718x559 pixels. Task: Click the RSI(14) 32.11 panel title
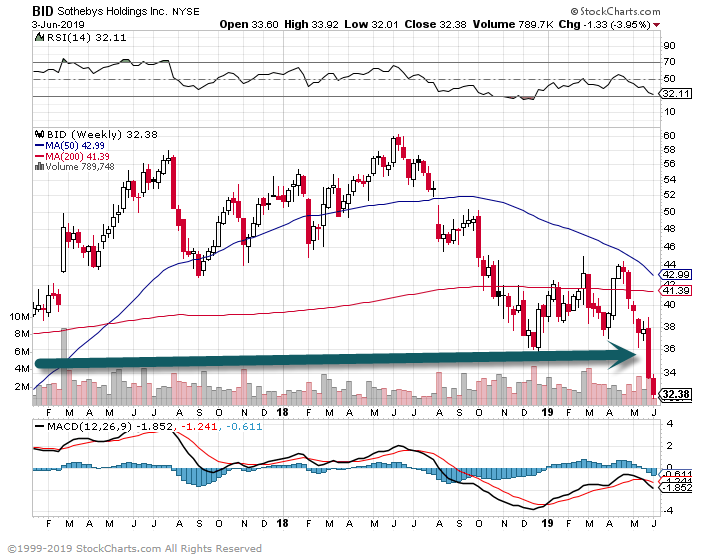click(87, 38)
